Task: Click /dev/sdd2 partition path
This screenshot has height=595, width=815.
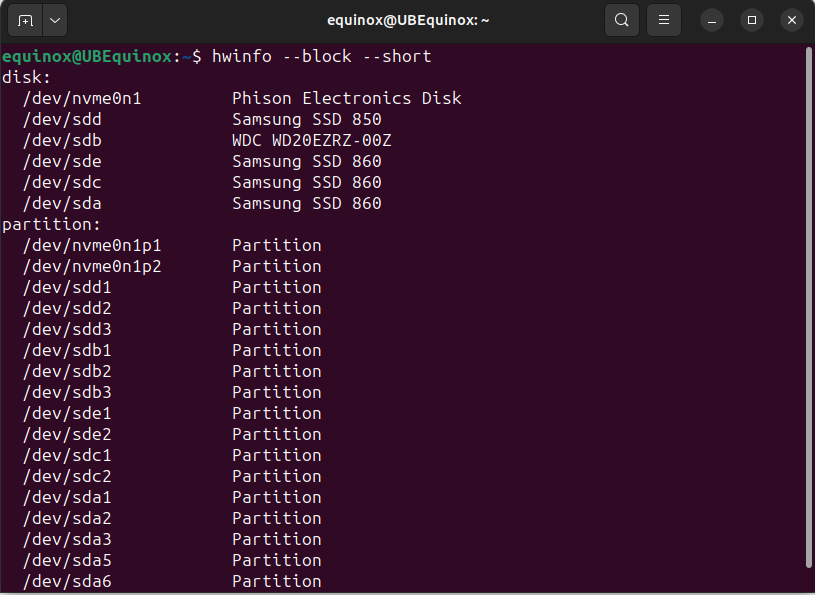Action: [x=67, y=308]
